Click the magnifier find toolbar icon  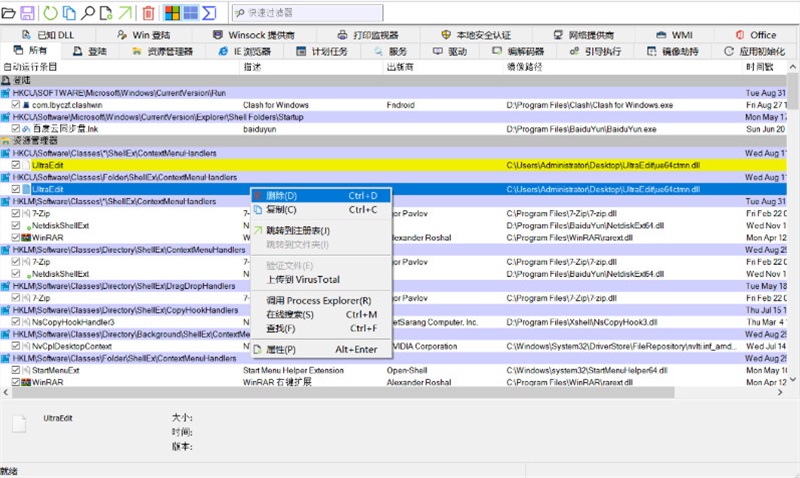88,13
